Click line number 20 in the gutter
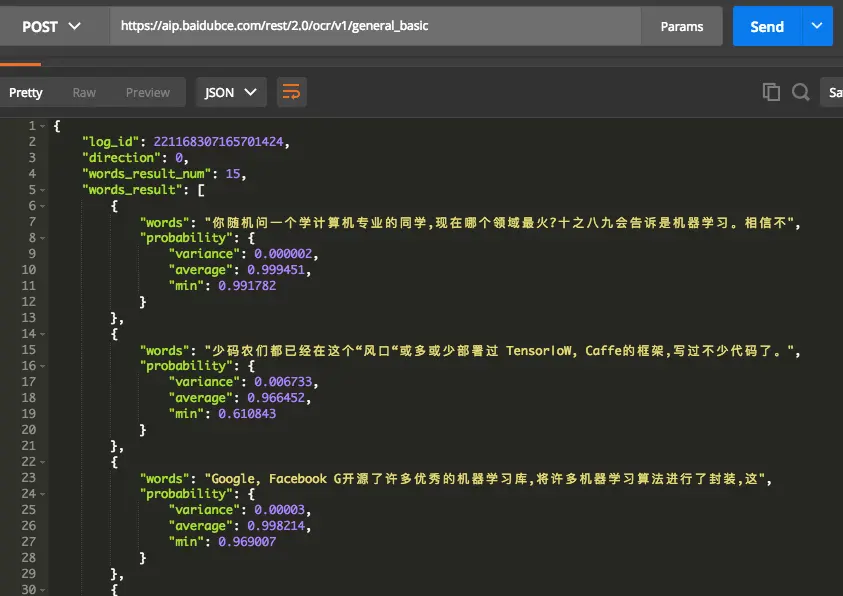Image resolution: width=843 pixels, height=596 pixels. [x=28, y=430]
